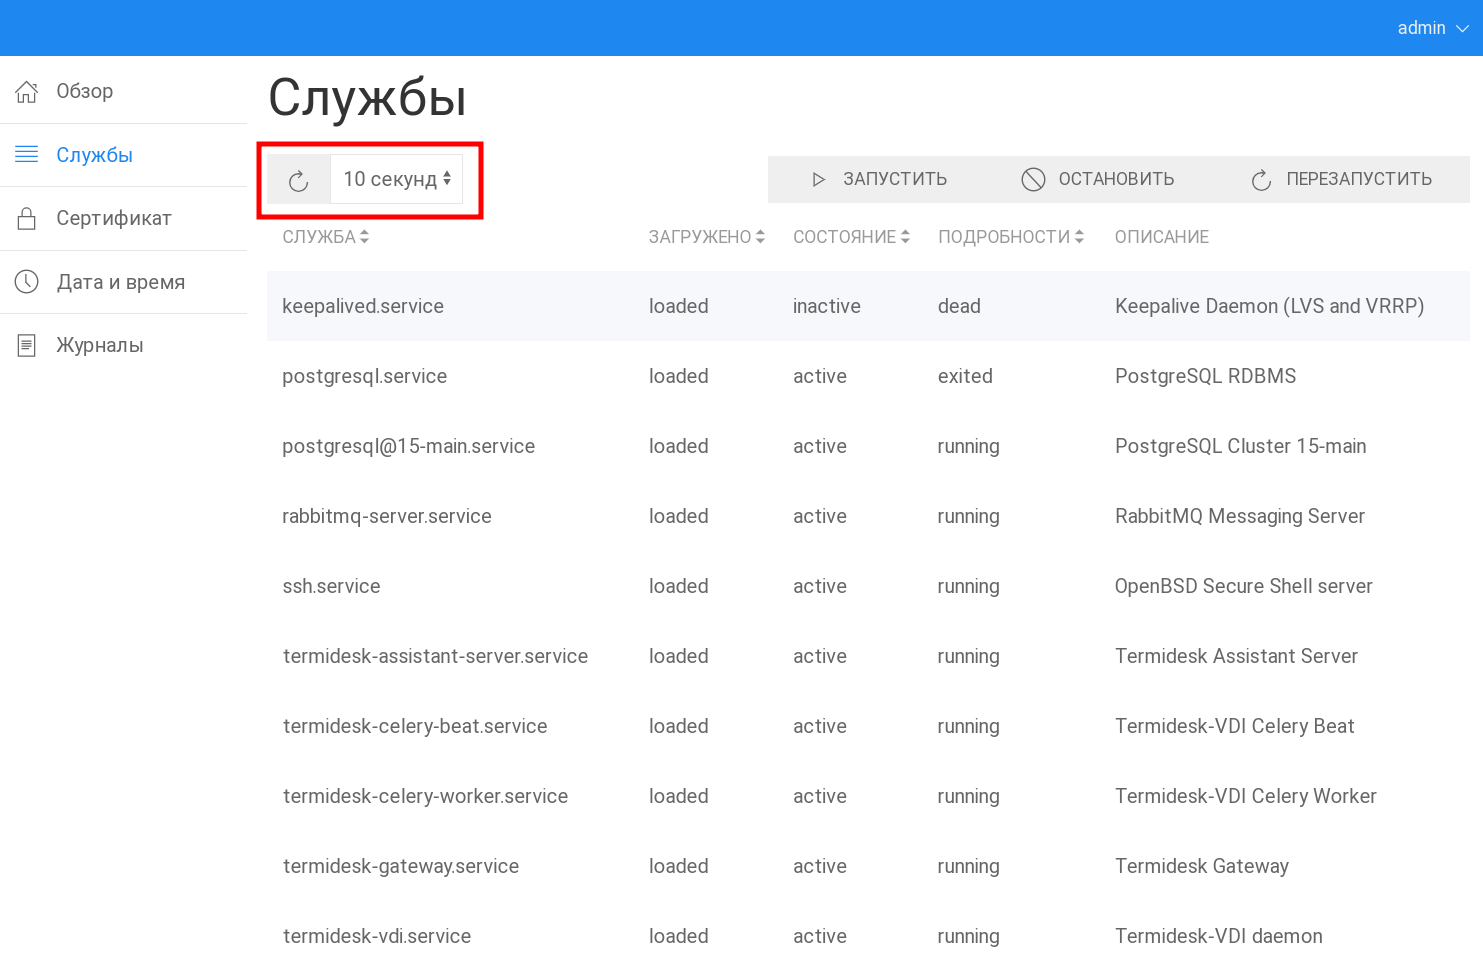Expand the admin user menu
Screen dimensions: 1483x971
1432,28
